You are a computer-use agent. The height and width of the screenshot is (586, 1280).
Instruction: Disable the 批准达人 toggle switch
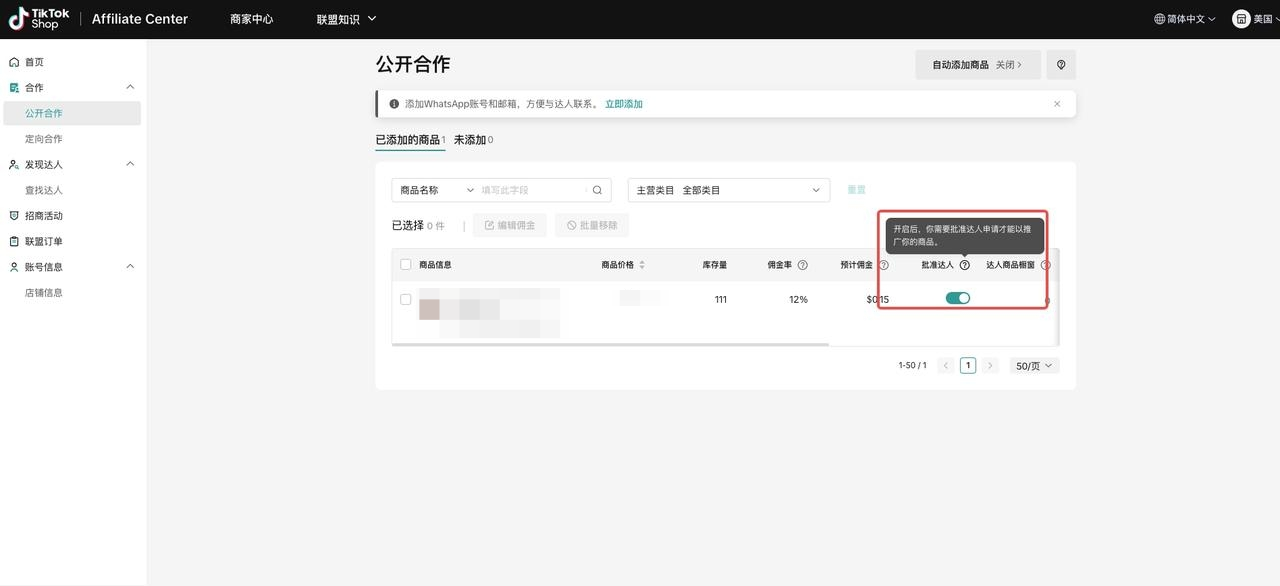coord(958,298)
